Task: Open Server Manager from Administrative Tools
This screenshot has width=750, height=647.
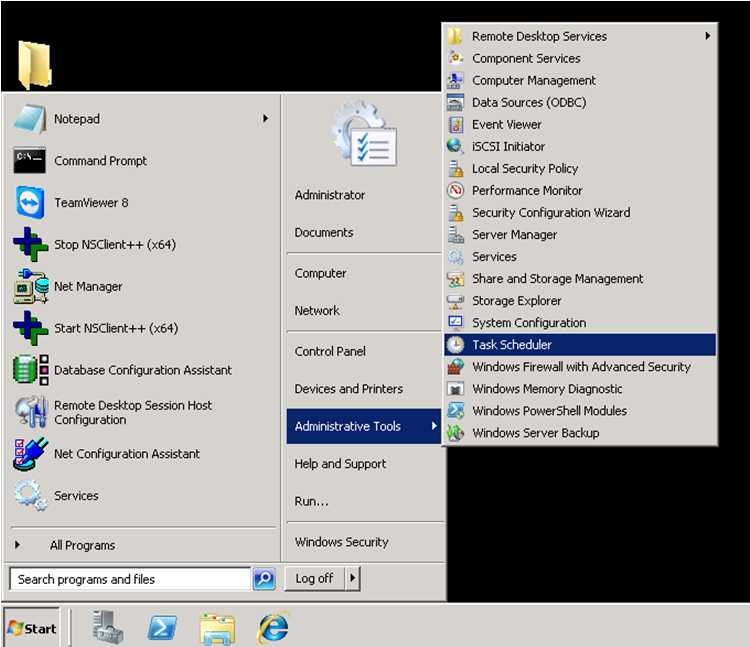Action: 580,234
